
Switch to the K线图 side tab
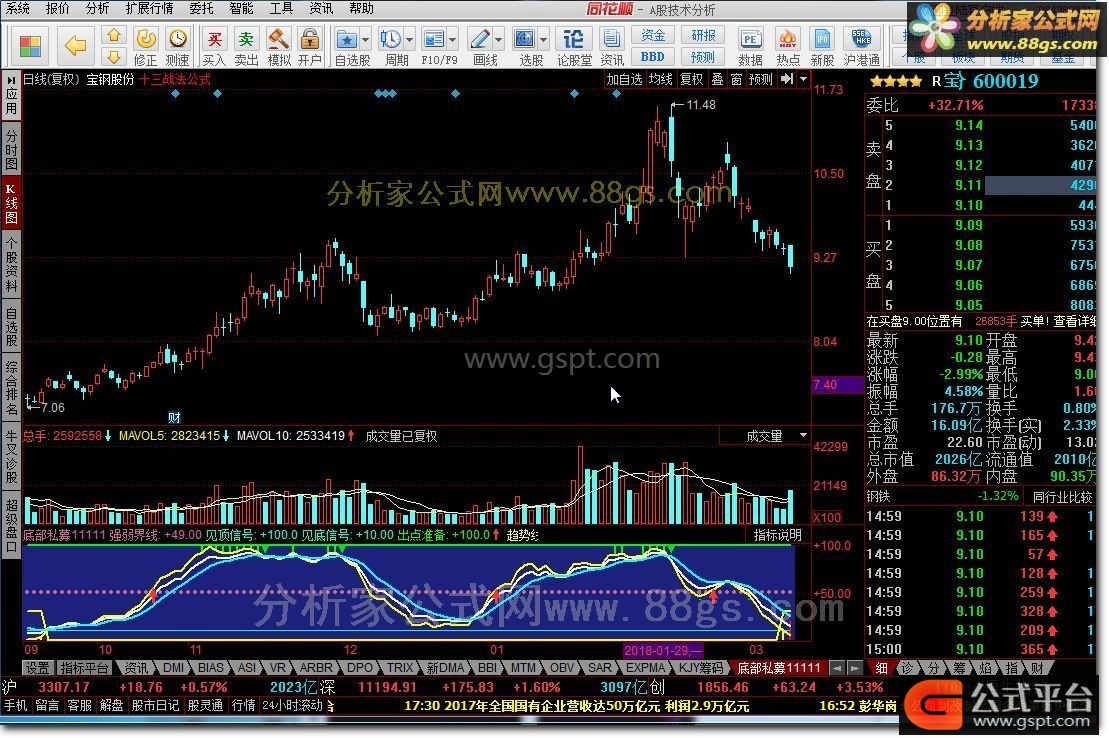pos(11,203)
